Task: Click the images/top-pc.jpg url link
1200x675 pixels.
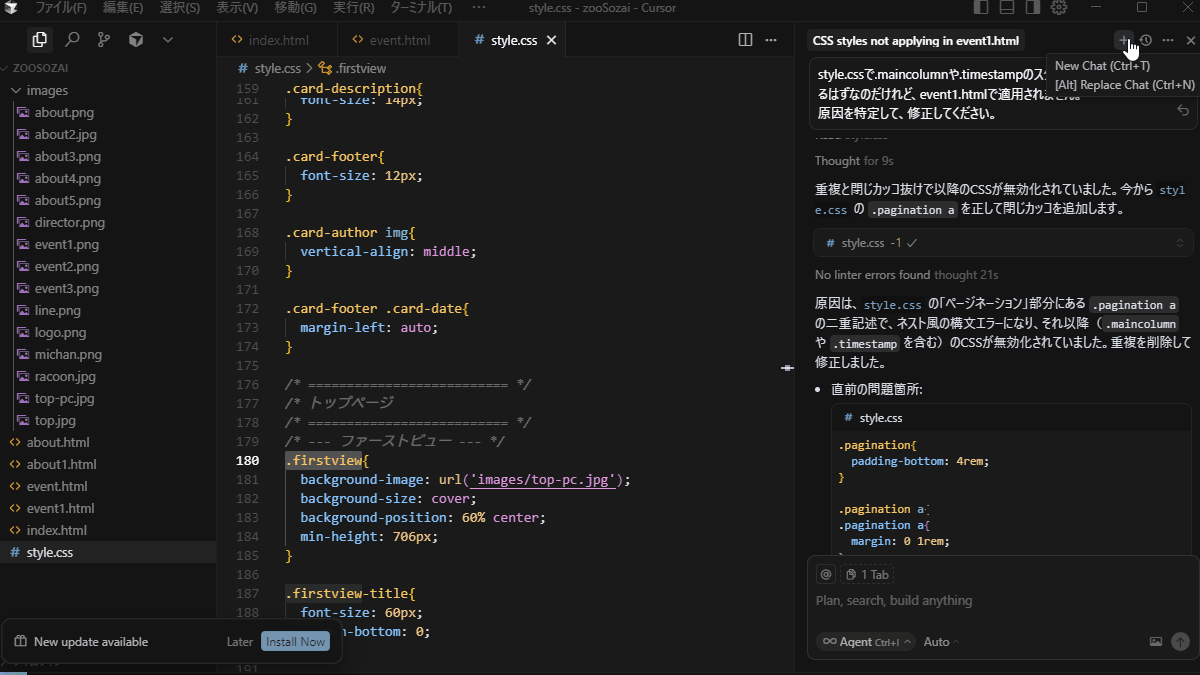Action: coord(545,480)
